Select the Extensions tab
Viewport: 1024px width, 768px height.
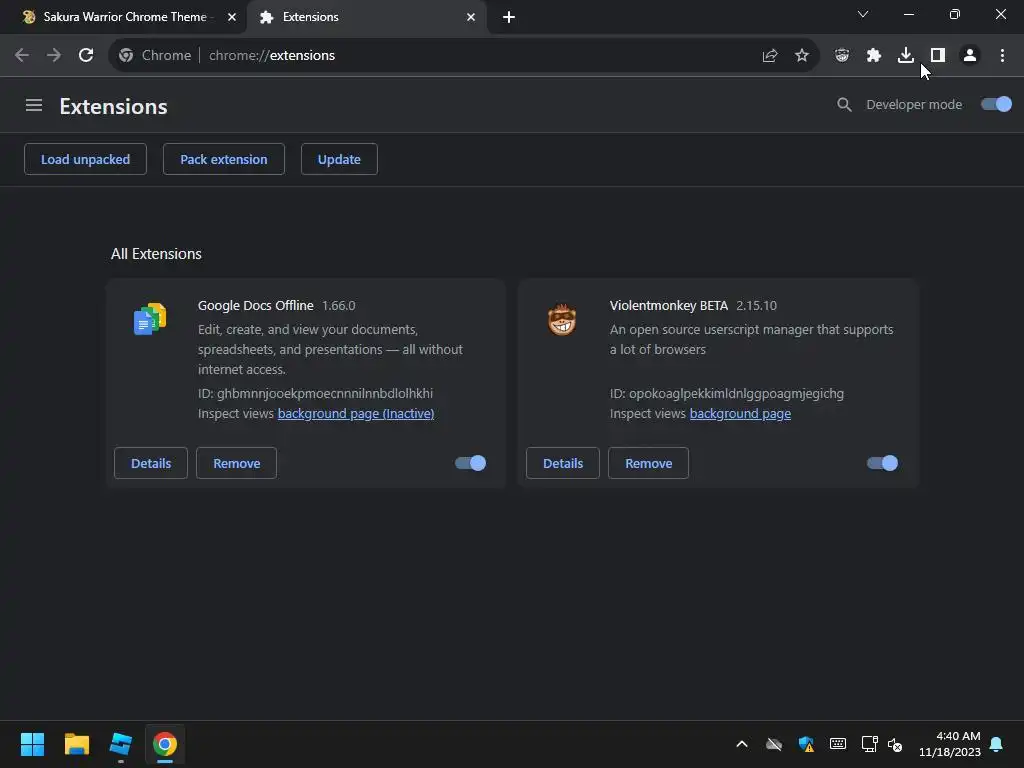pyautogui.click(x=366, y=17)
